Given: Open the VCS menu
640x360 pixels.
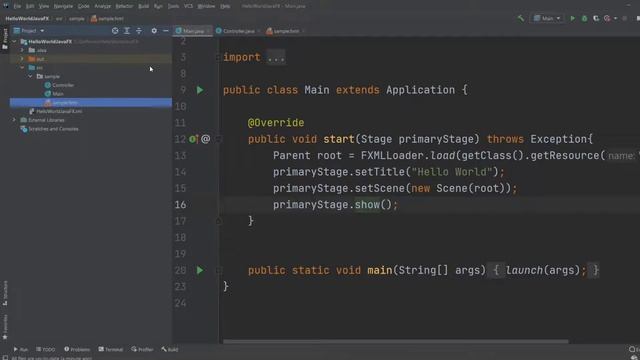Looking at the screenshot, I should [x=188, y=6].
